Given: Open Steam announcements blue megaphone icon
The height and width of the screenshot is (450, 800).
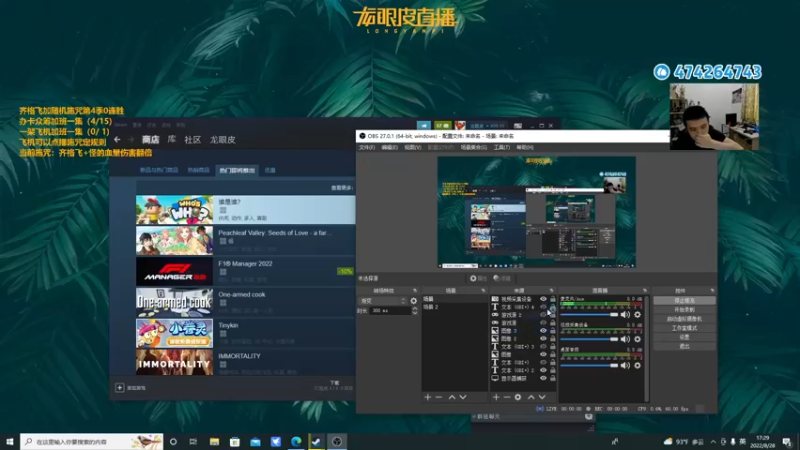Looking at the screenshot, I should (423, 125).
